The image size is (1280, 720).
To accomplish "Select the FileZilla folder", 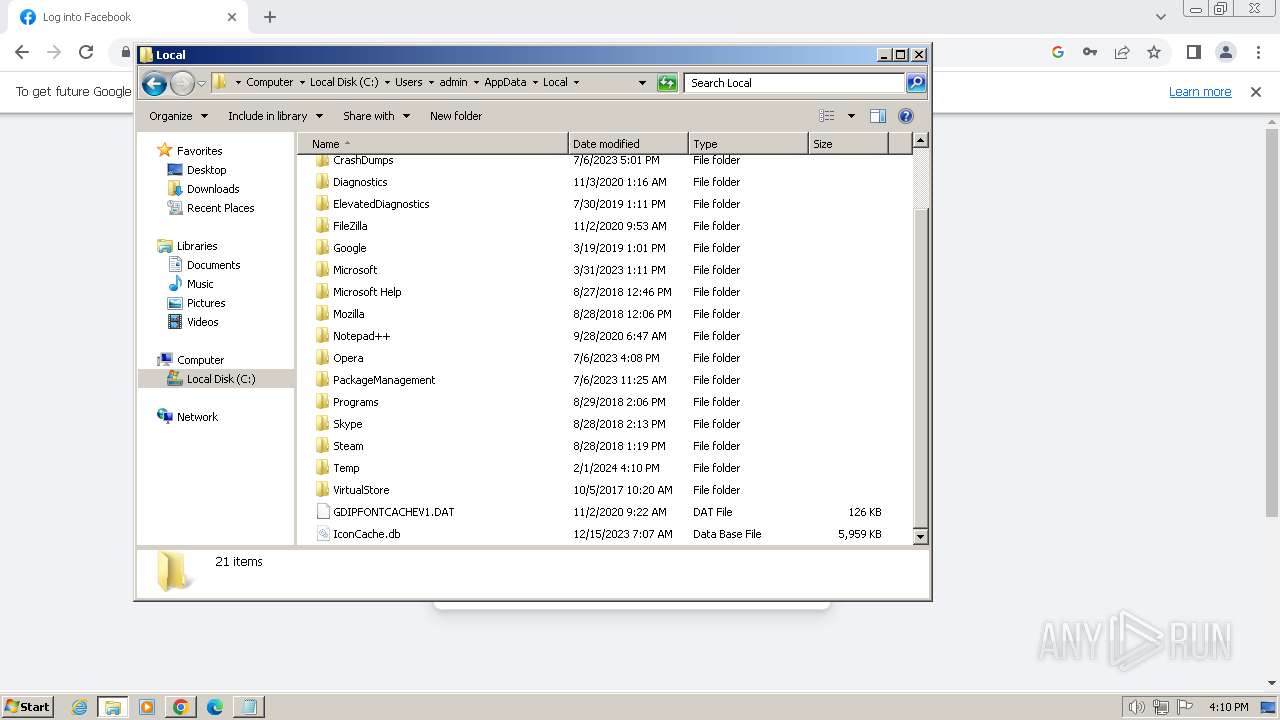I will (350, 226).
